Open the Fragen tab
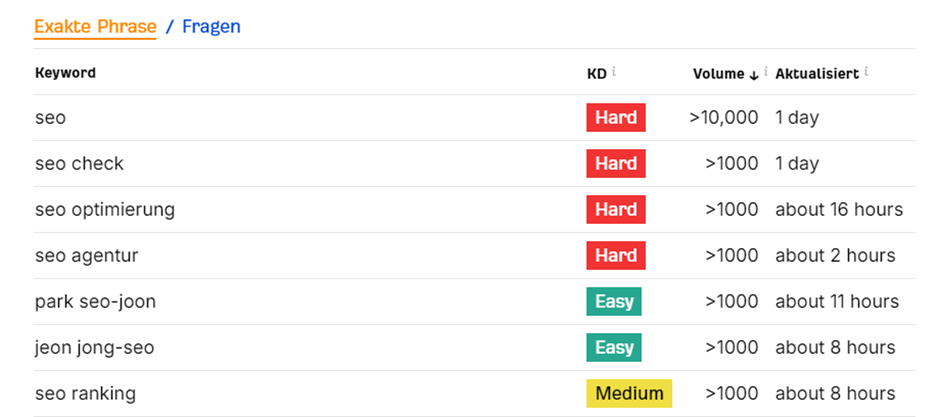Screen dimensions: 940x417 point(211,26)
